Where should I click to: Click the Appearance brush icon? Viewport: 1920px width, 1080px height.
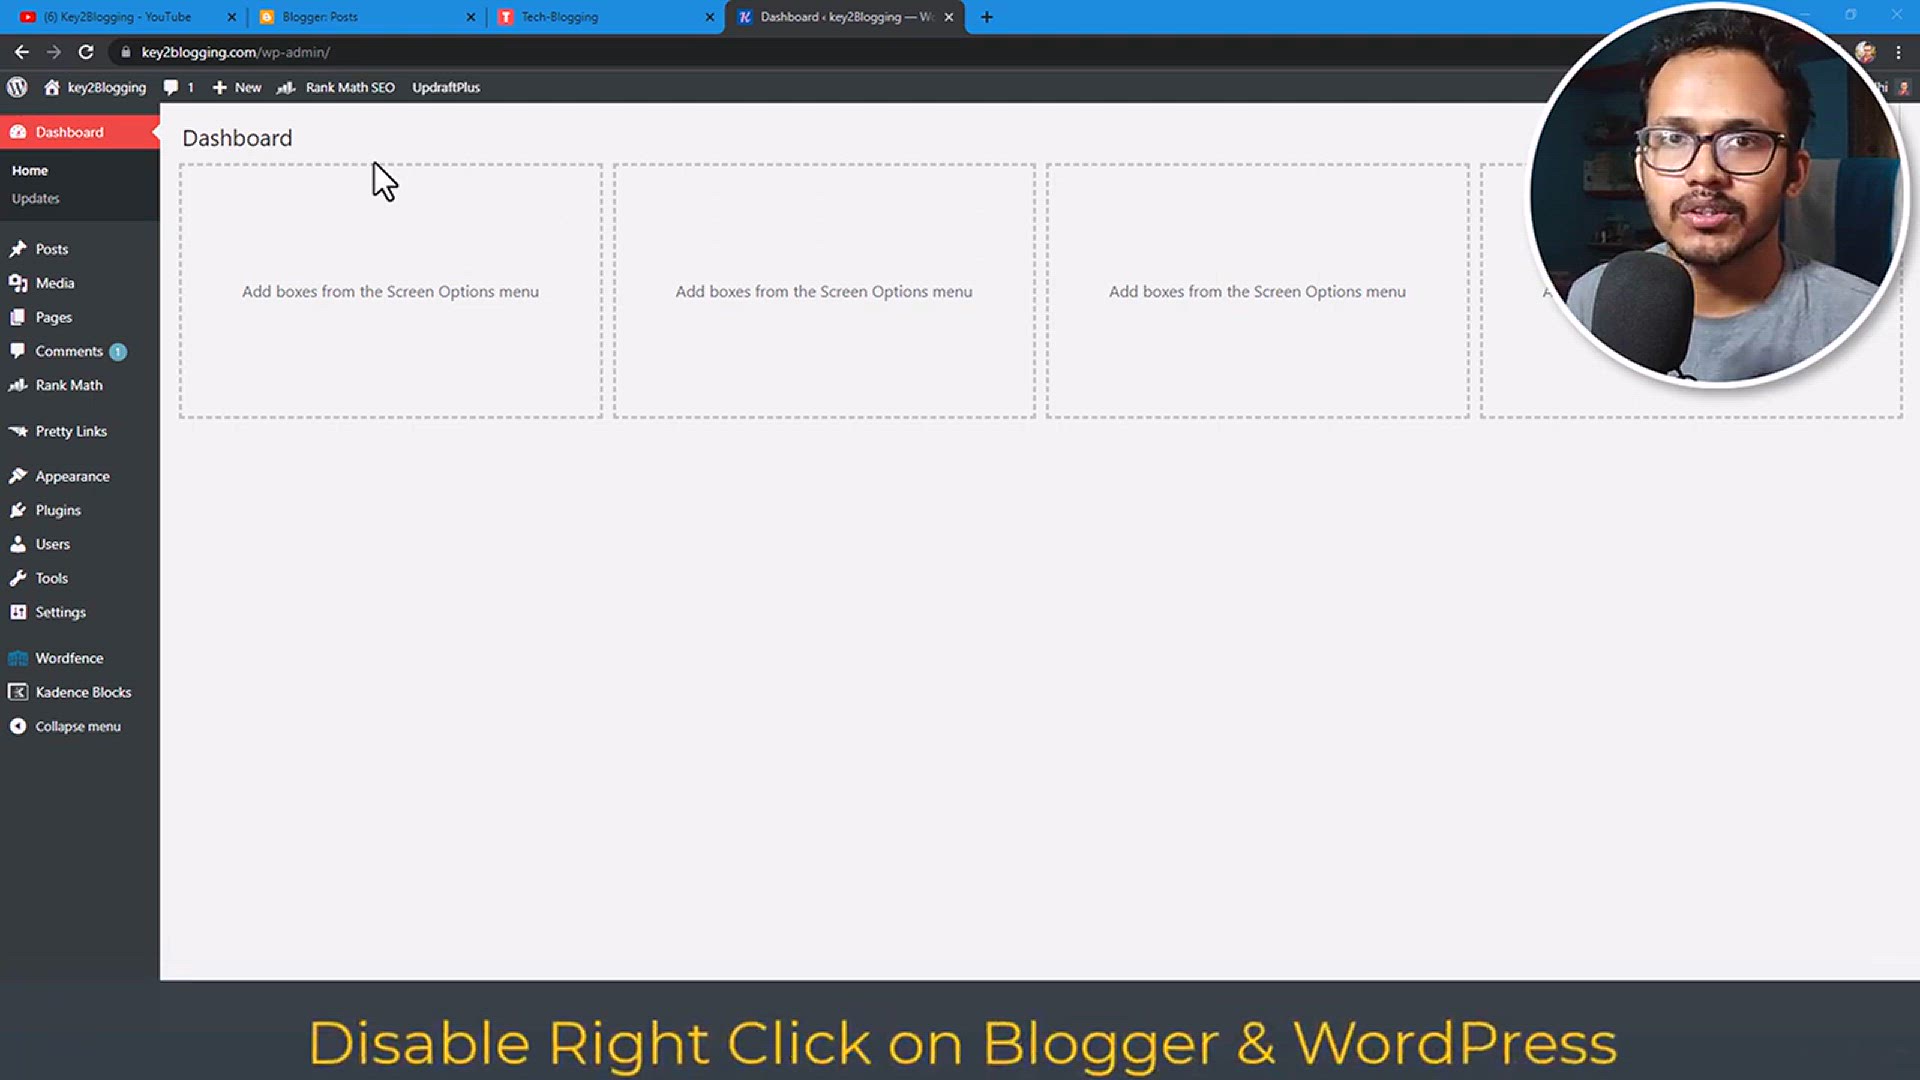(x=18, y=476)
